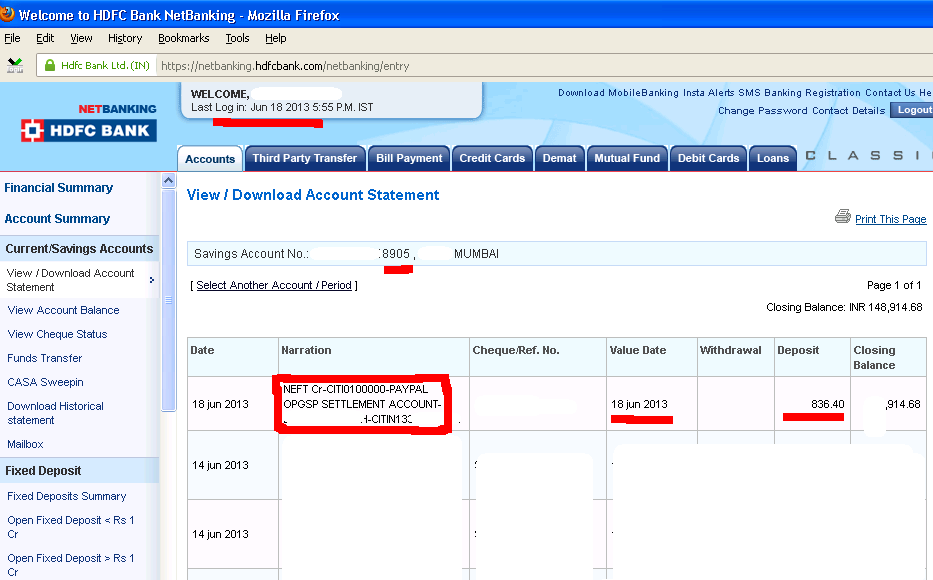Open the View menu
The image size is (933, 580).
point(82,38)
